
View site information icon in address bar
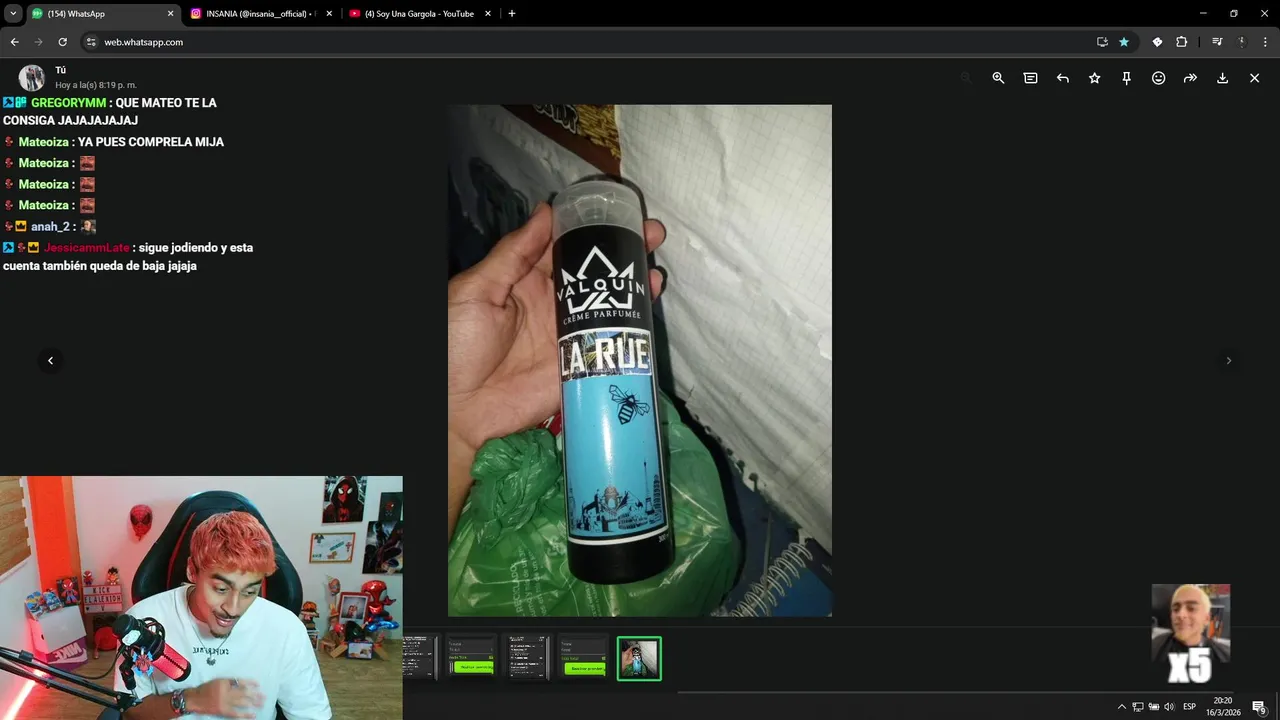click(91, 42)
